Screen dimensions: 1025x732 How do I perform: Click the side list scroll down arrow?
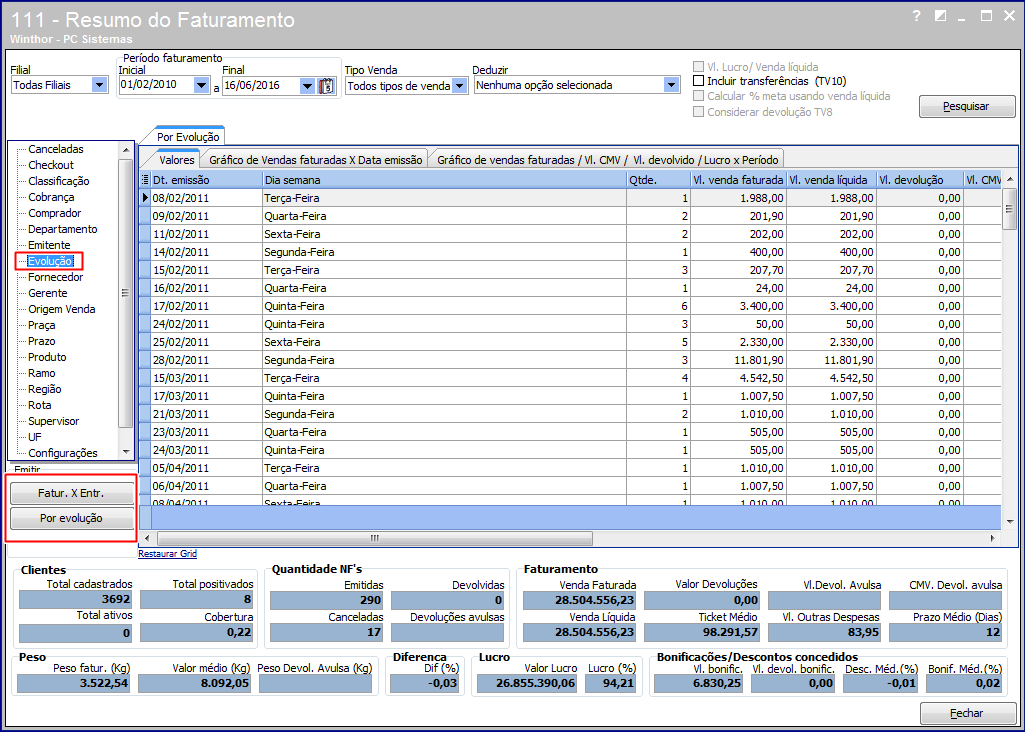(126, 452)
